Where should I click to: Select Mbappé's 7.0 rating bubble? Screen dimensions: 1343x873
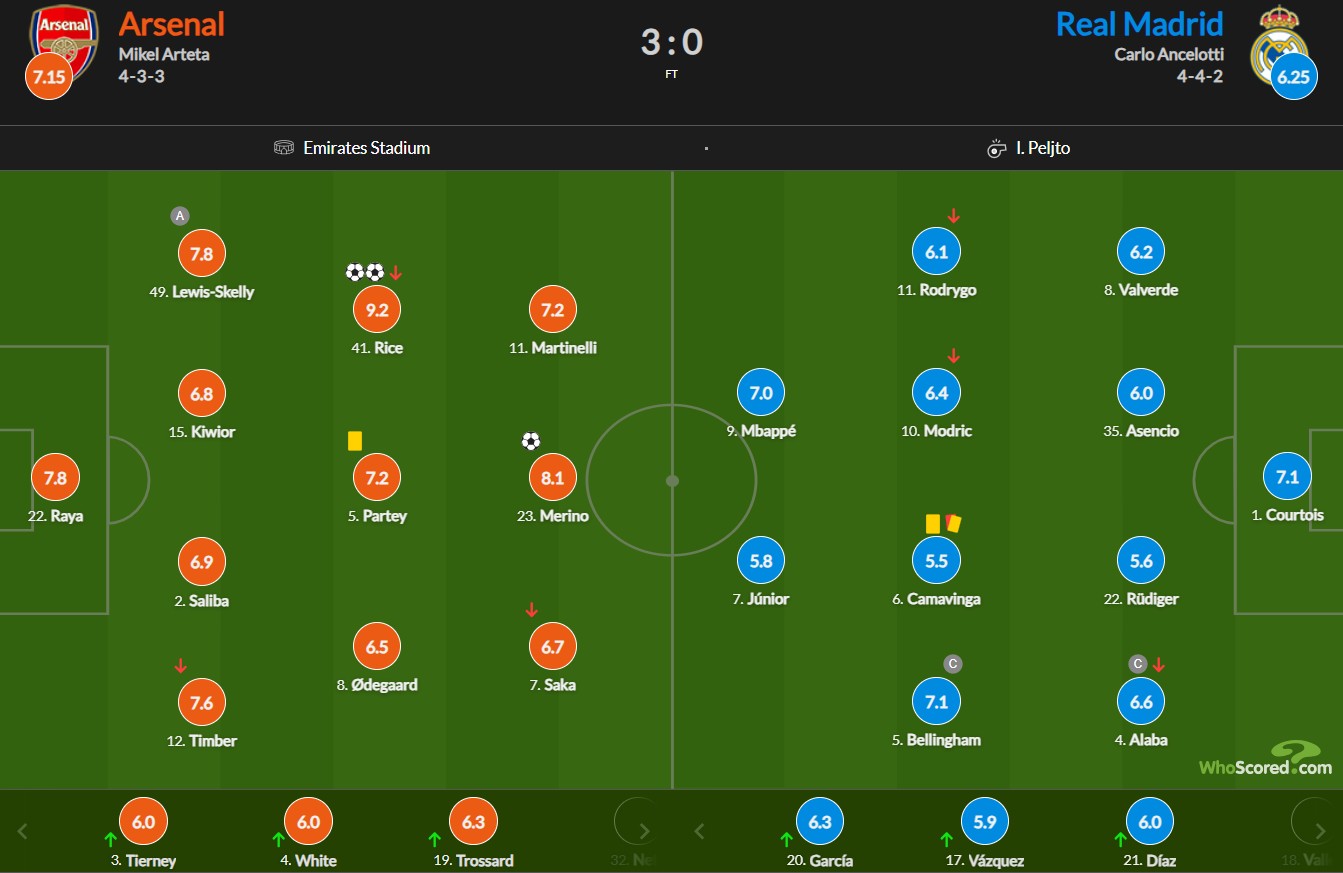[761, 393]
